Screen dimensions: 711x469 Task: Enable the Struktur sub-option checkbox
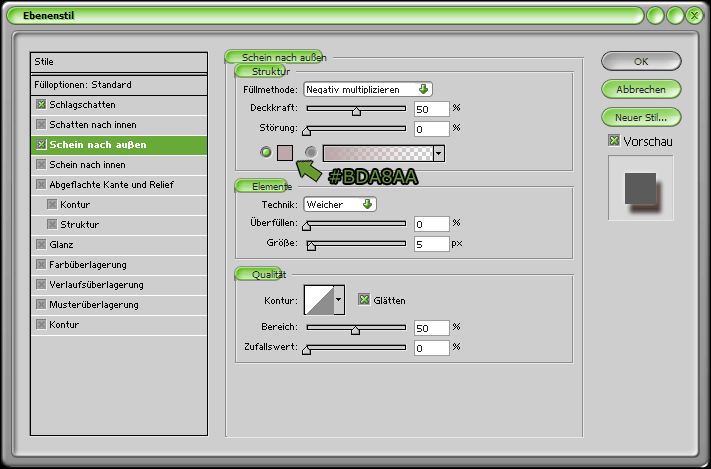(52, 225)
